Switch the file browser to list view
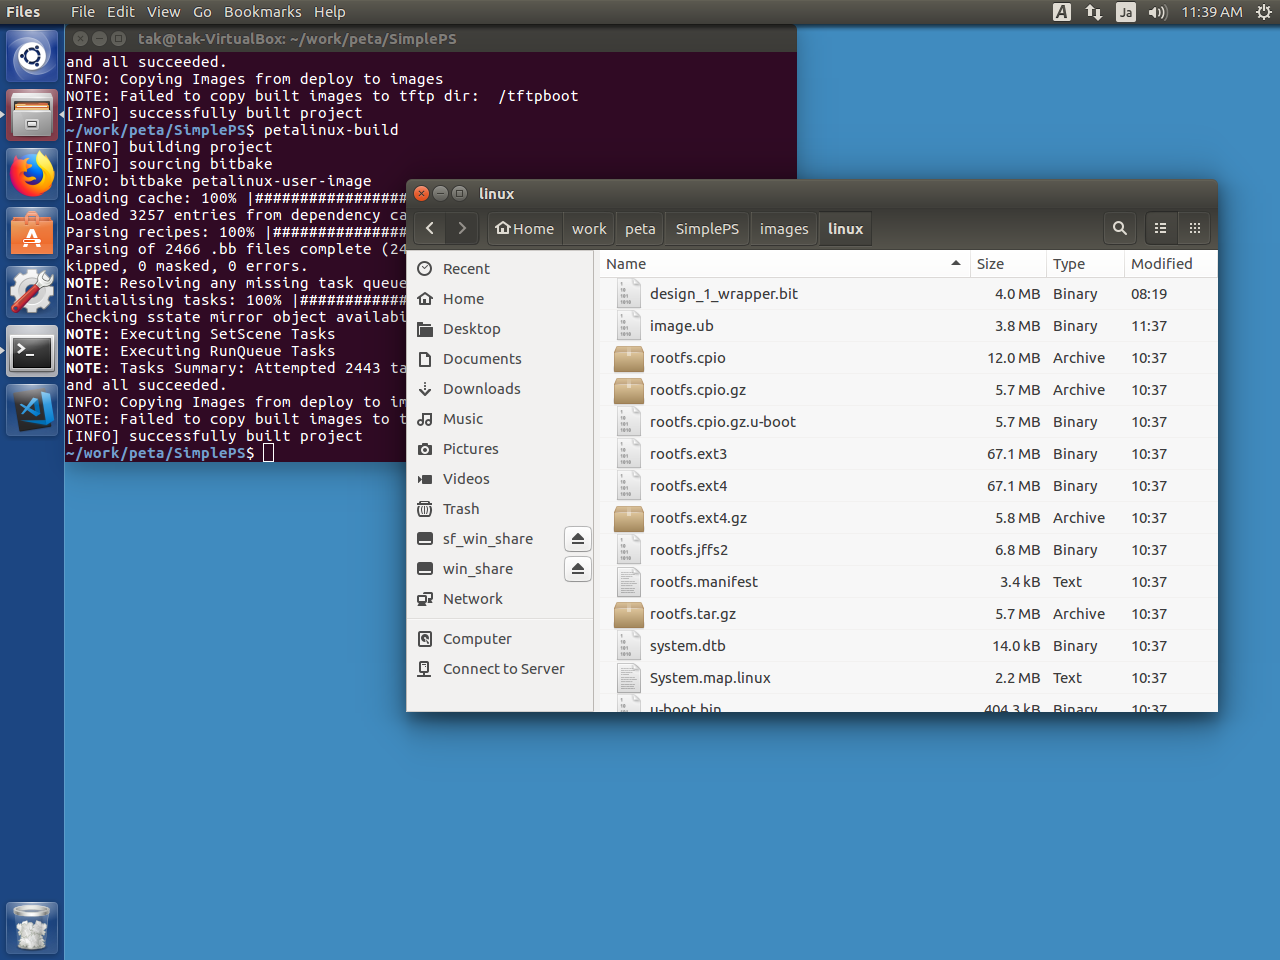The width and height of the screenshot is (1280, 960). point(1160,228)
